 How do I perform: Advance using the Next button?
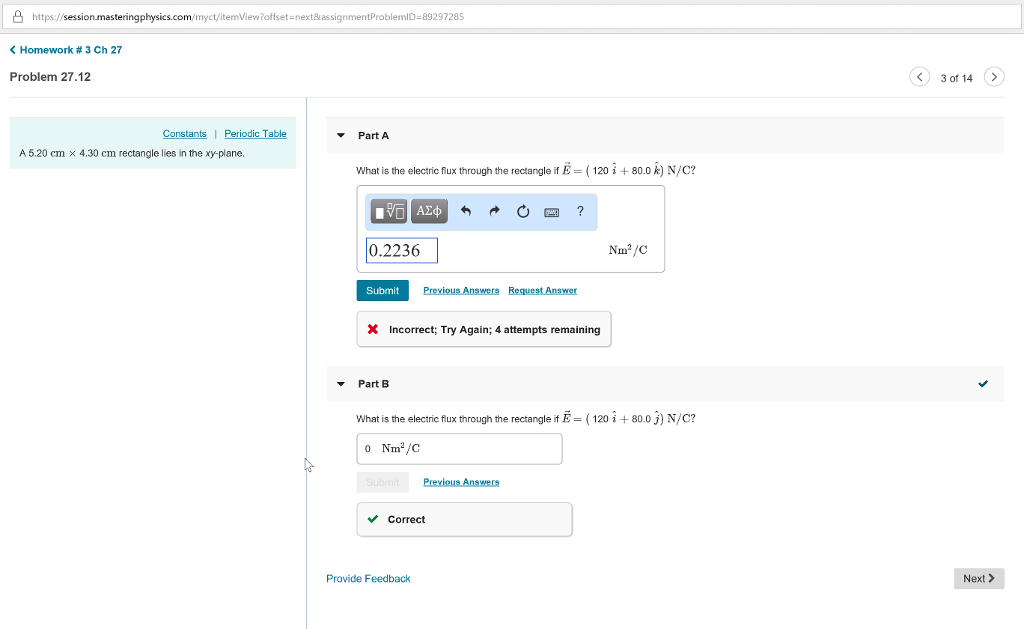(x=978, y=578)
